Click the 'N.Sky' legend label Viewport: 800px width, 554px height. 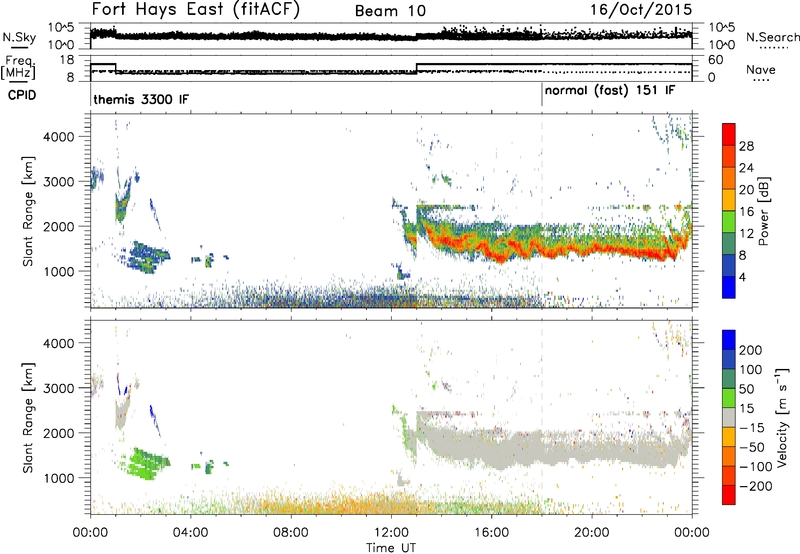click(19, 37)
